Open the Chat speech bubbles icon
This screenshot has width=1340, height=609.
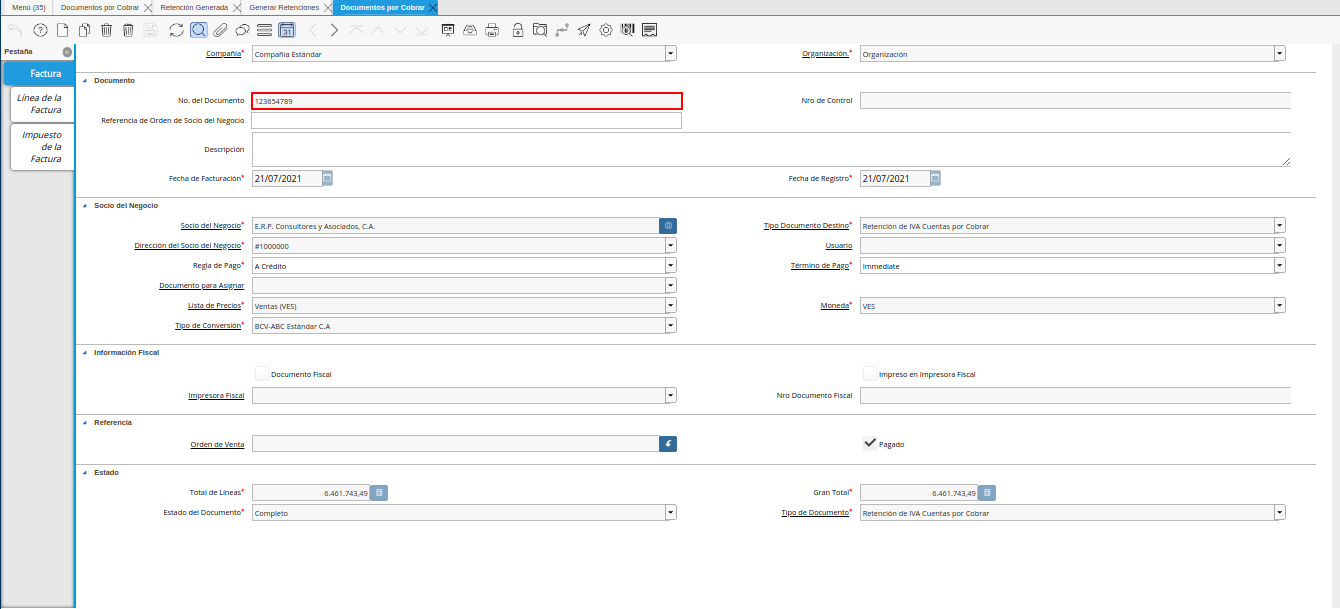click(x=242, y=30)
